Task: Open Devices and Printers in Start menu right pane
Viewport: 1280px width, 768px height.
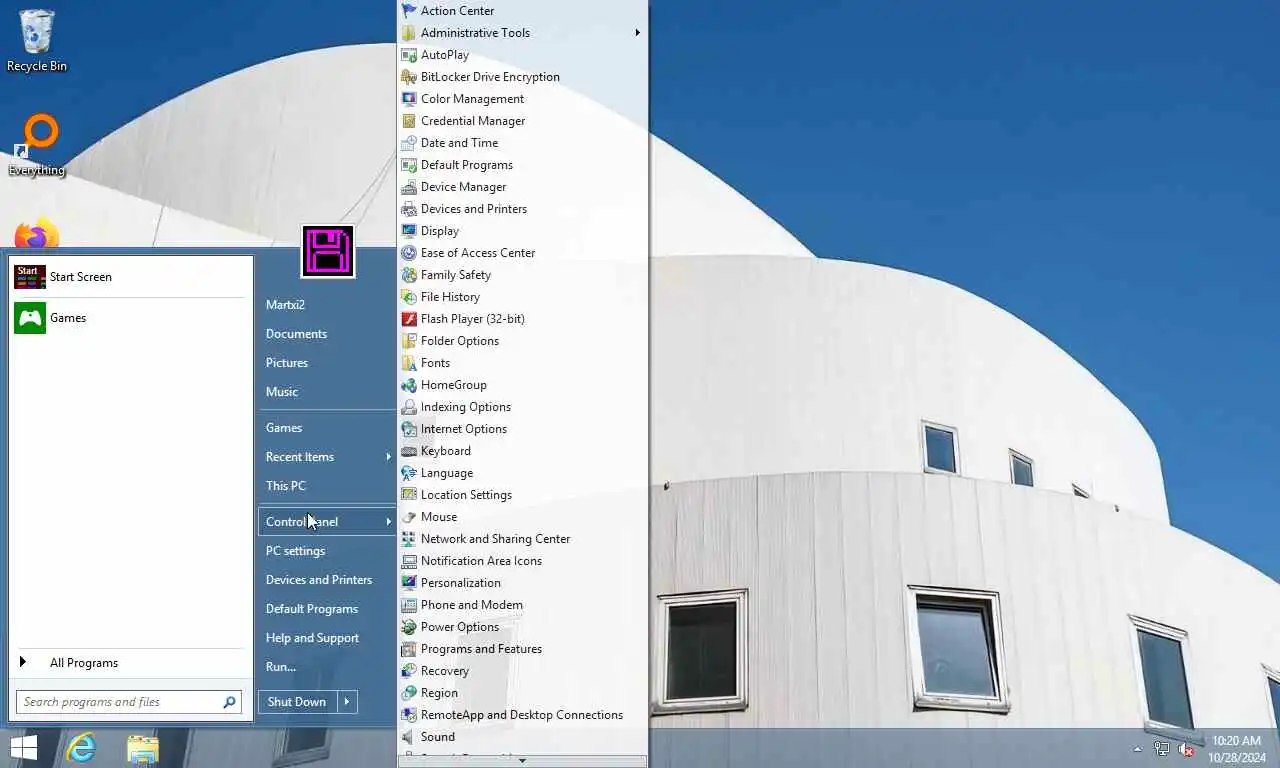Action: click(x=319, y=580)
